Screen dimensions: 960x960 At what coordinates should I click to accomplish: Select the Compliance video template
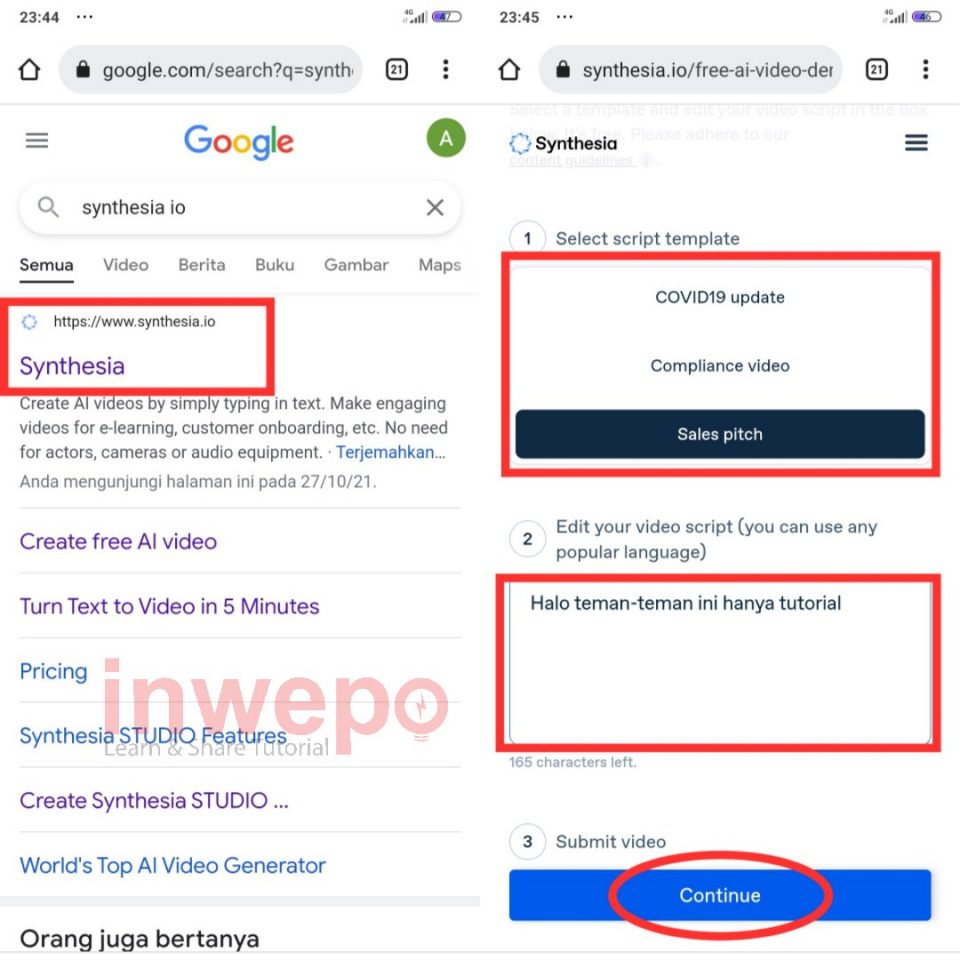(720, 366)
